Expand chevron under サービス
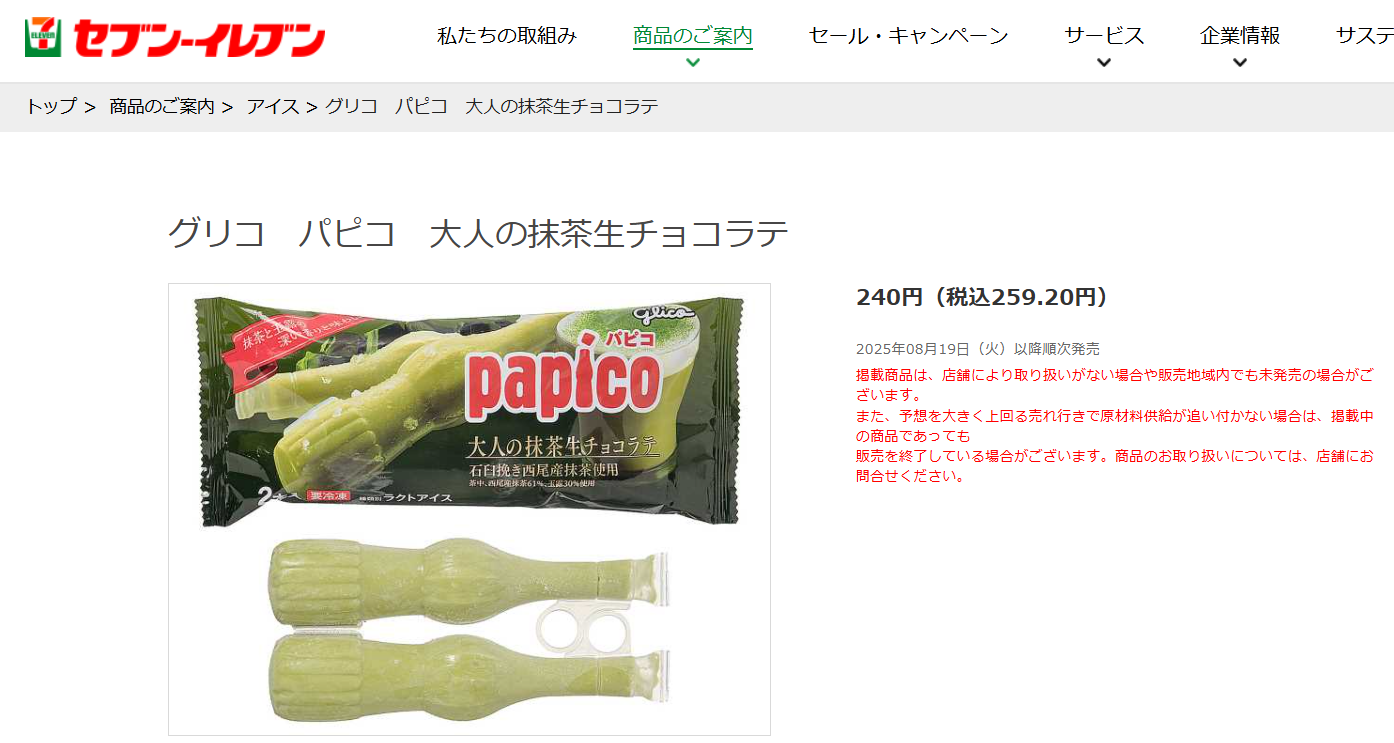Image resolution: width=1394 pixels, height=743 pixels. (1104, 62)
